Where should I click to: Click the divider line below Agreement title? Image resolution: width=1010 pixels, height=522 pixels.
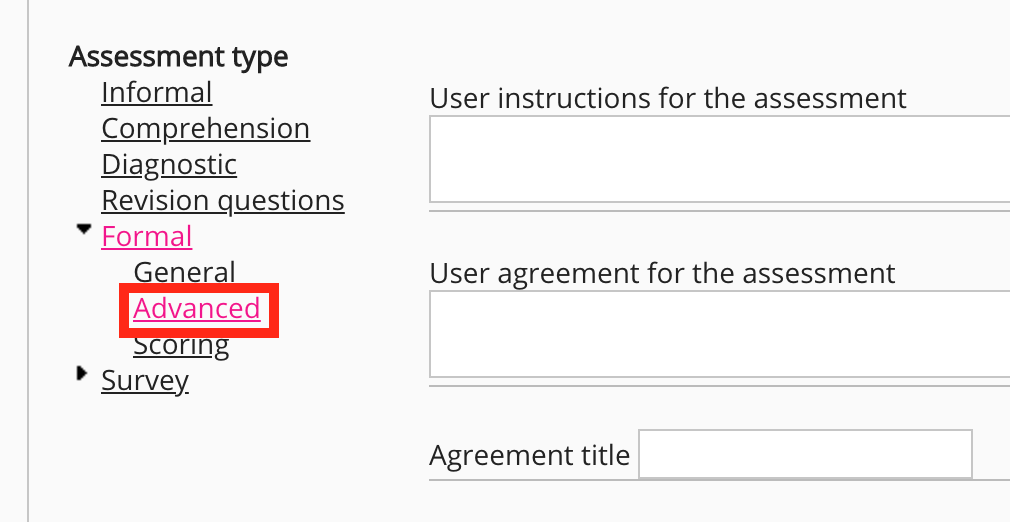click(x=719, y=480)
